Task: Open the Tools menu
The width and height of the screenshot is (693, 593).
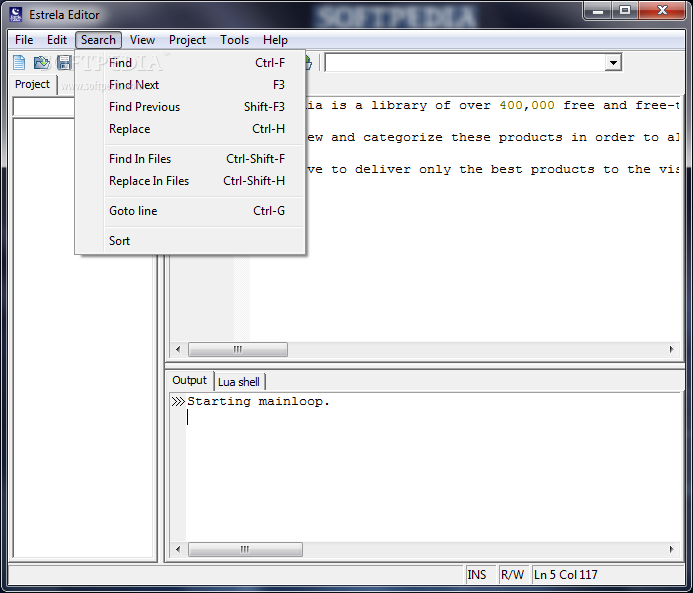Action: (235, 40)
